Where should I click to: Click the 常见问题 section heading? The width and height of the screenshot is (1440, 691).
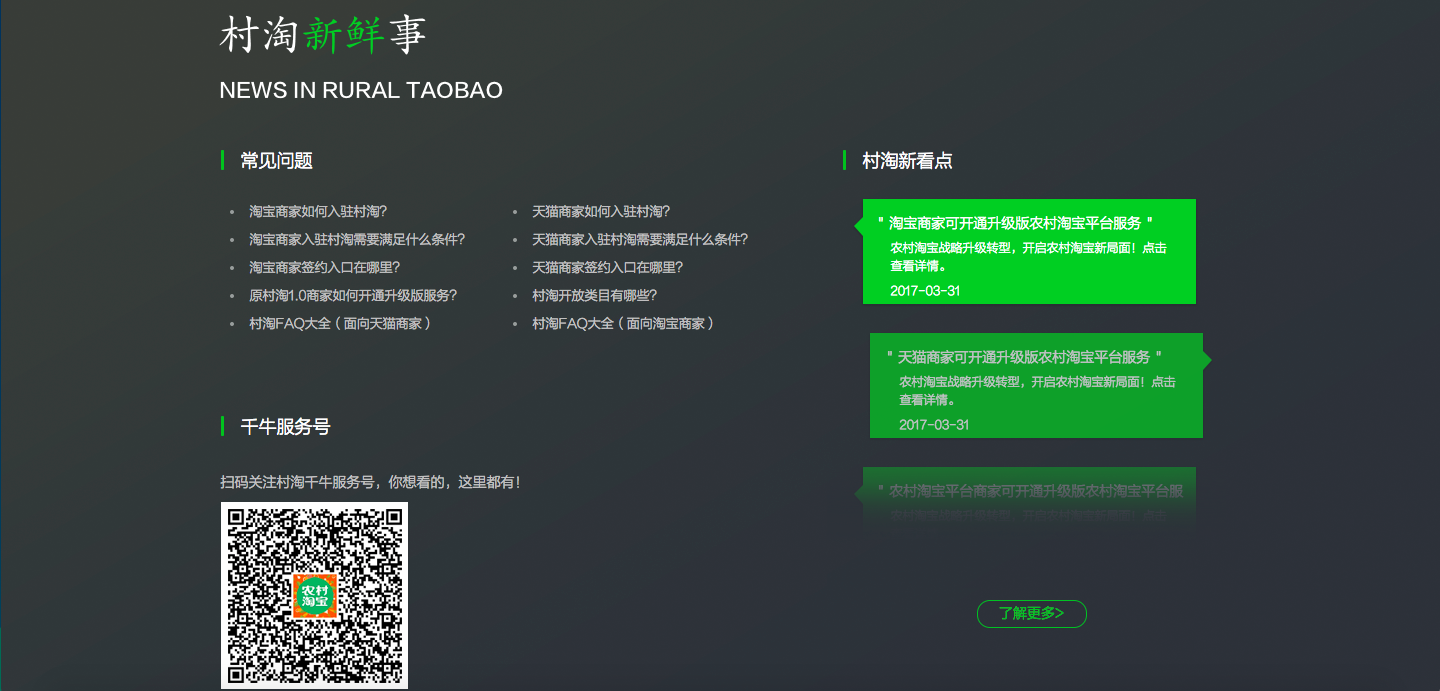(277, 161)
